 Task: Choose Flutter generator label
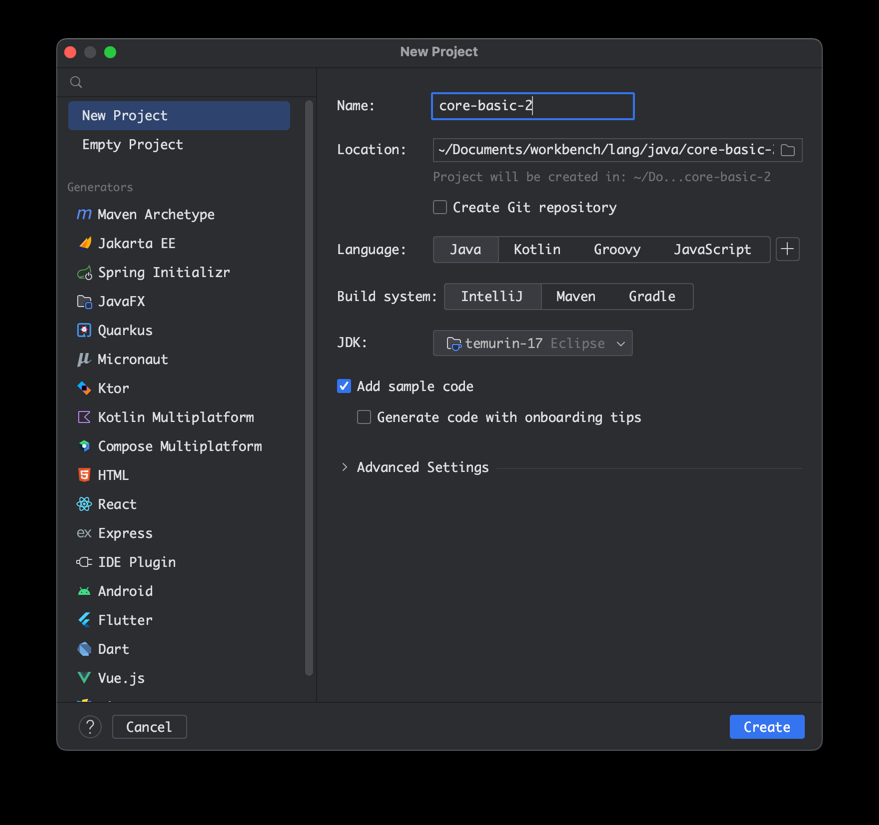pyautogui.click(x=125, y=620)
